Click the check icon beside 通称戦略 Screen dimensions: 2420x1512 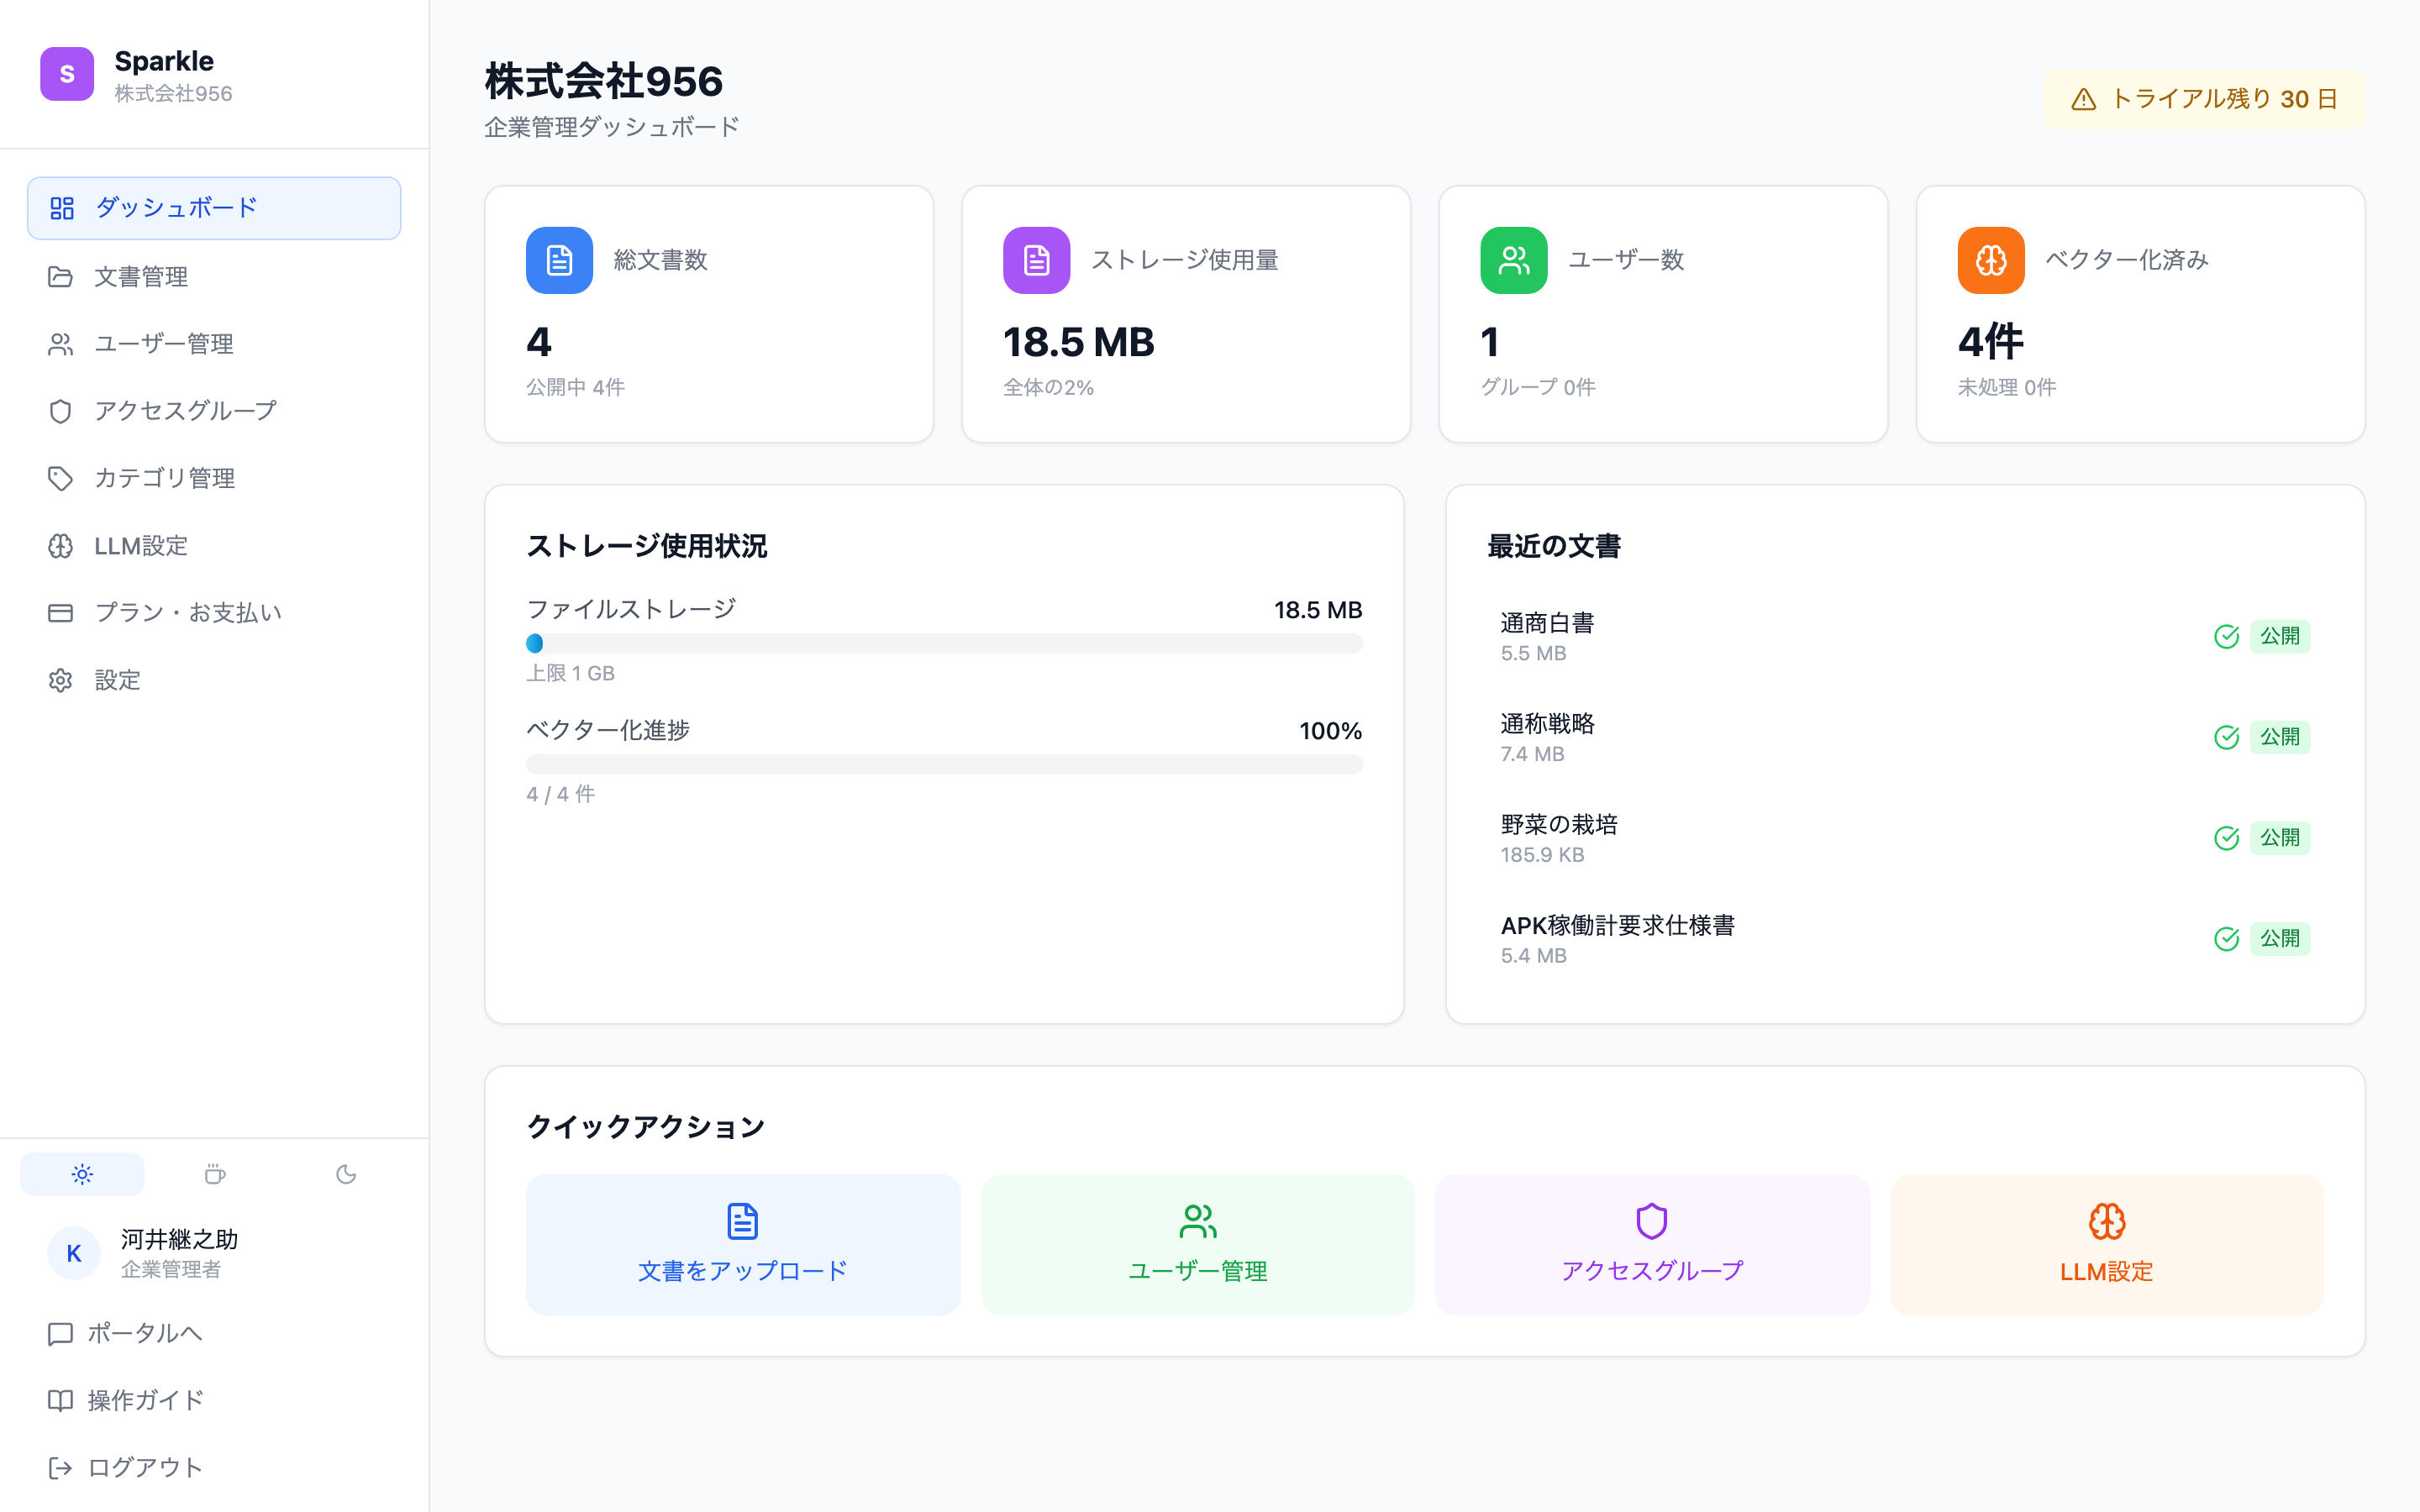[x=2226, y=737]
